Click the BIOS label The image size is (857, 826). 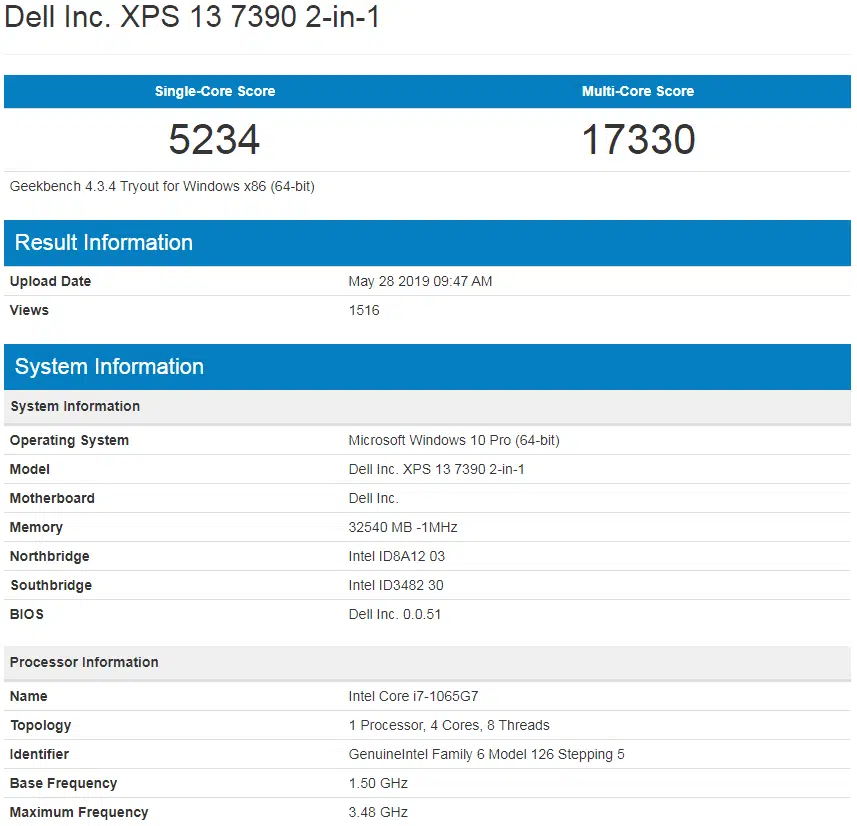tap(26, 614)
